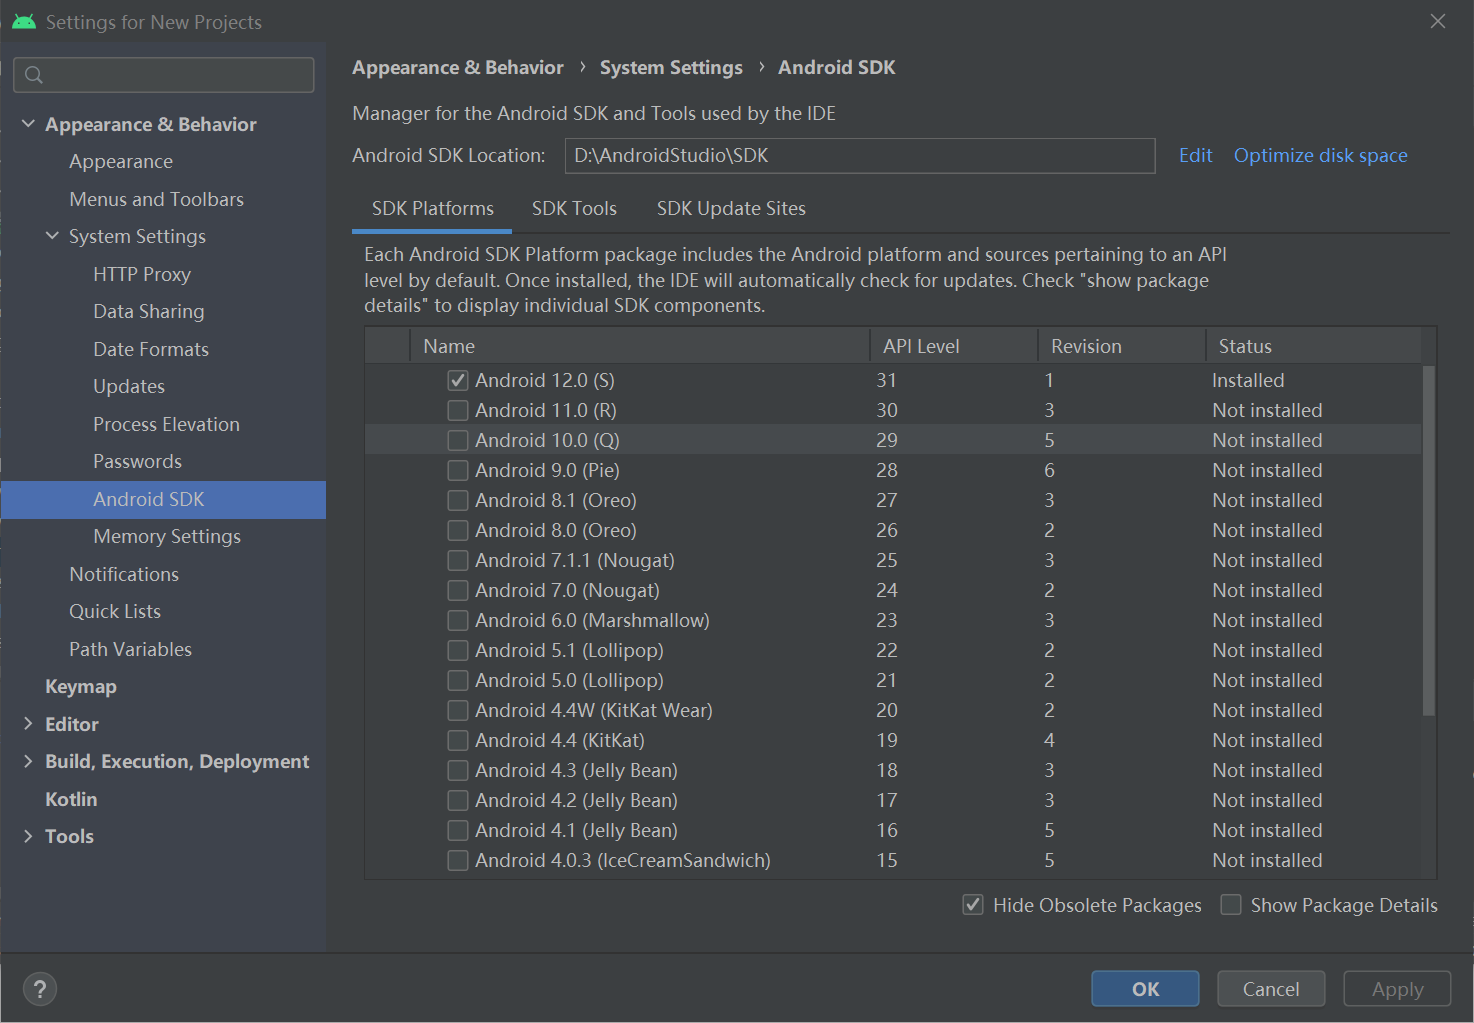
Task: Collapse System Settings tree node
Action: point(52,236)
